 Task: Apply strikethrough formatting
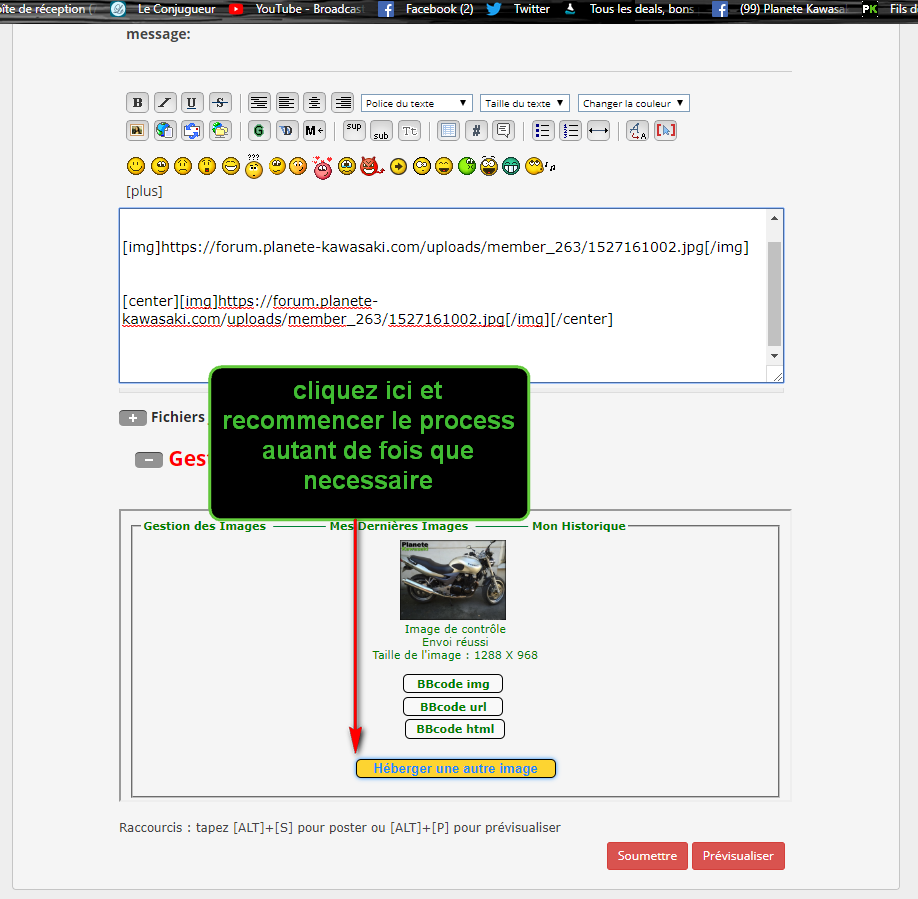(x=220, y=103)
